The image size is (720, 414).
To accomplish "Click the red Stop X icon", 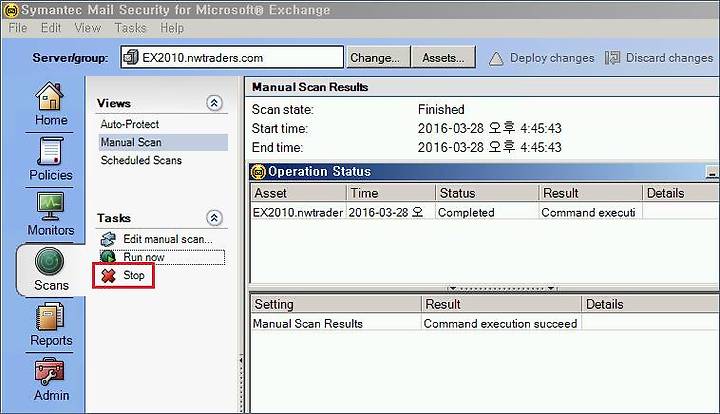I will [108, 275].
